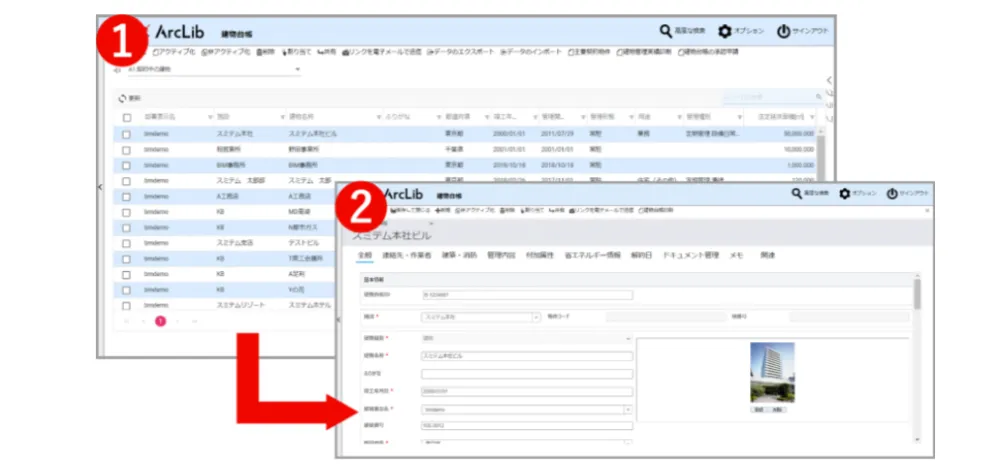Switch to the 全般 tab
This screenshot has height=470, width=1000.
[x=364, y=255]
